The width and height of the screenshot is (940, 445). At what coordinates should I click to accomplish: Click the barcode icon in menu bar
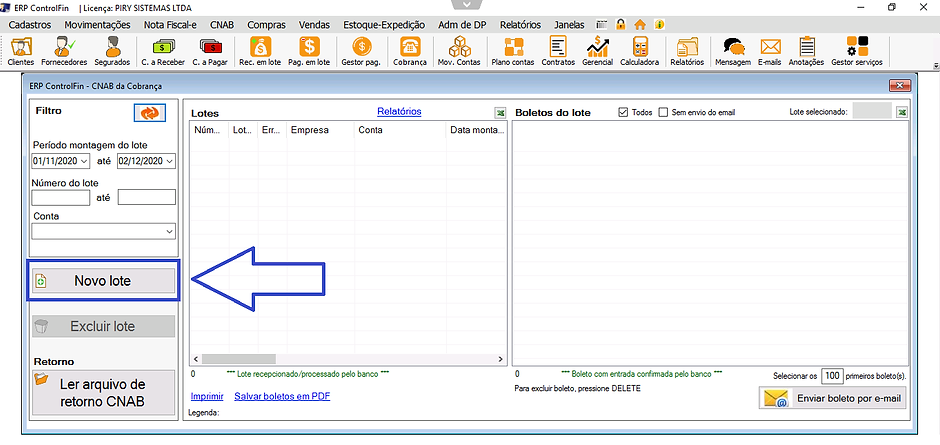pyautogui.click(x=602, y=25)
